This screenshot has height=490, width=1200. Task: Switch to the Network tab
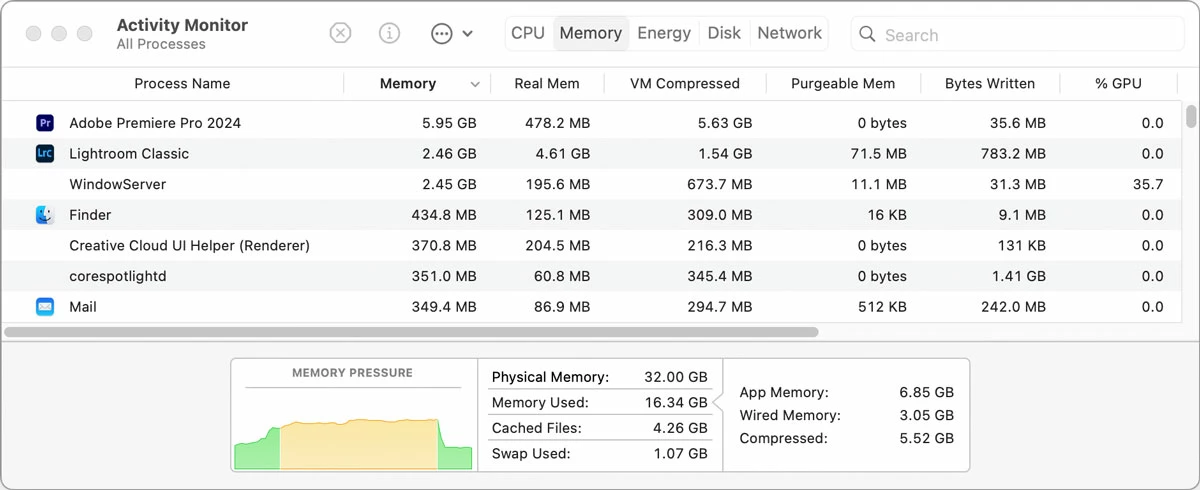point(789,33)
